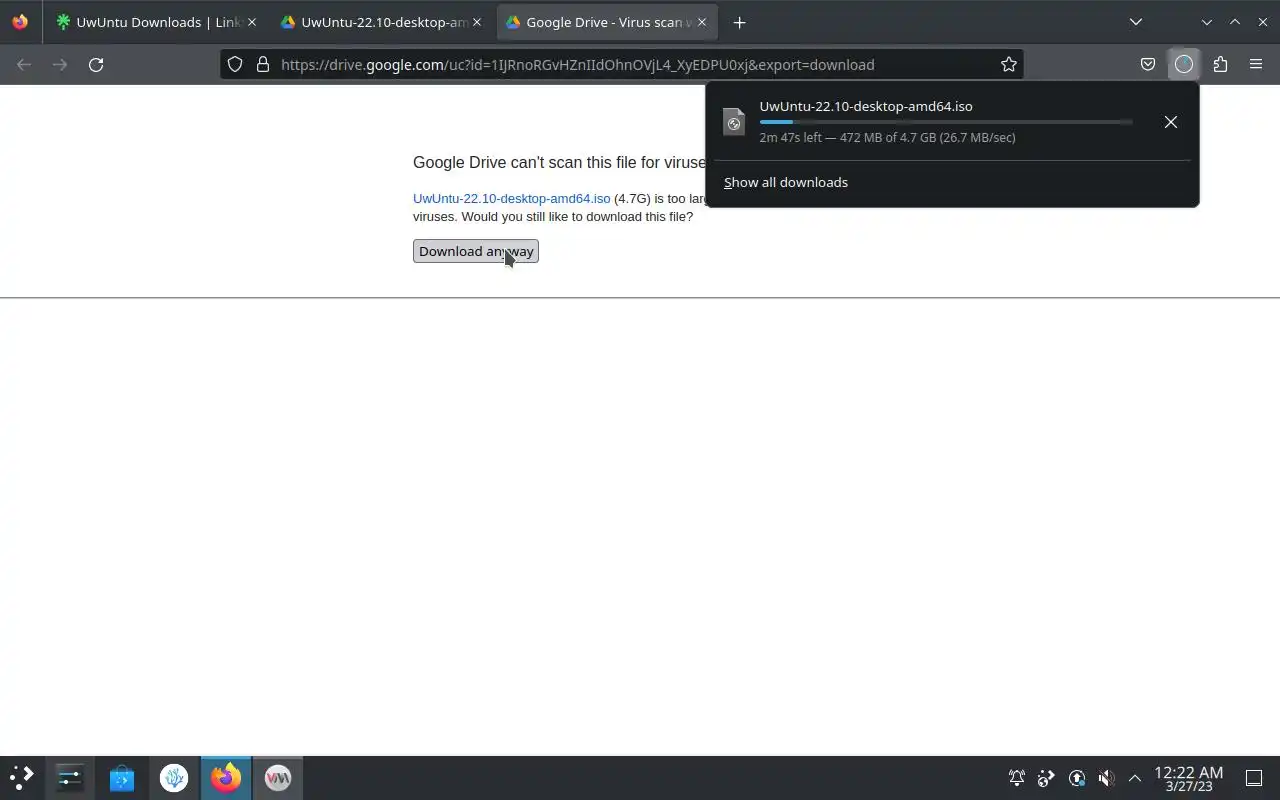Click Show Desktop button in panel

tap(1254, 777)
